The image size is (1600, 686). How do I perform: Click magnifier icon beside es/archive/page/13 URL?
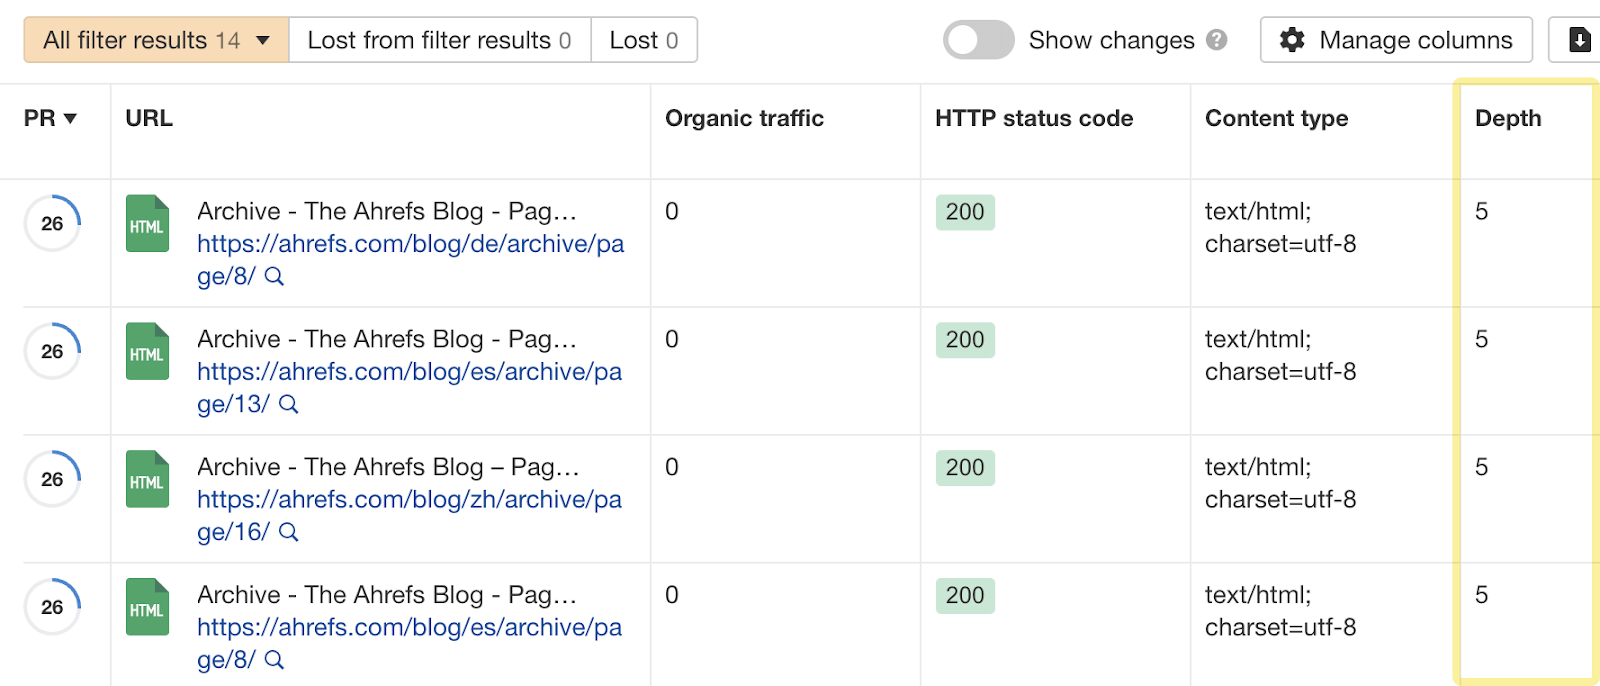(288, 405)
